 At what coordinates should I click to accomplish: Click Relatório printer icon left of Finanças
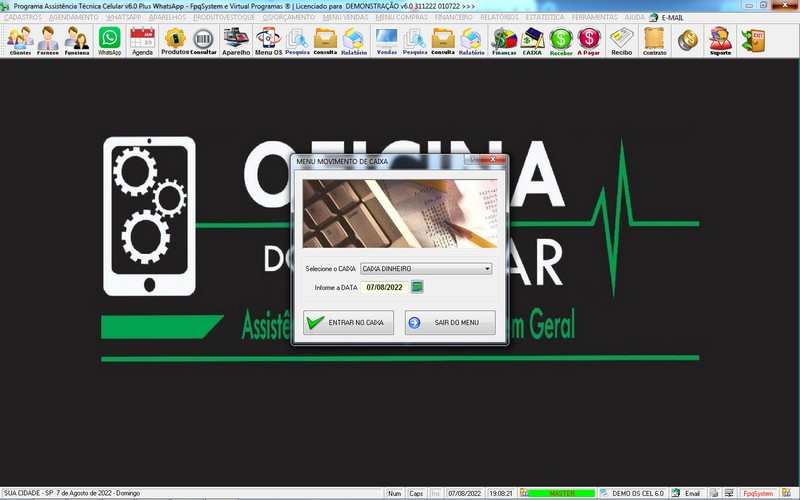[471, 41]
